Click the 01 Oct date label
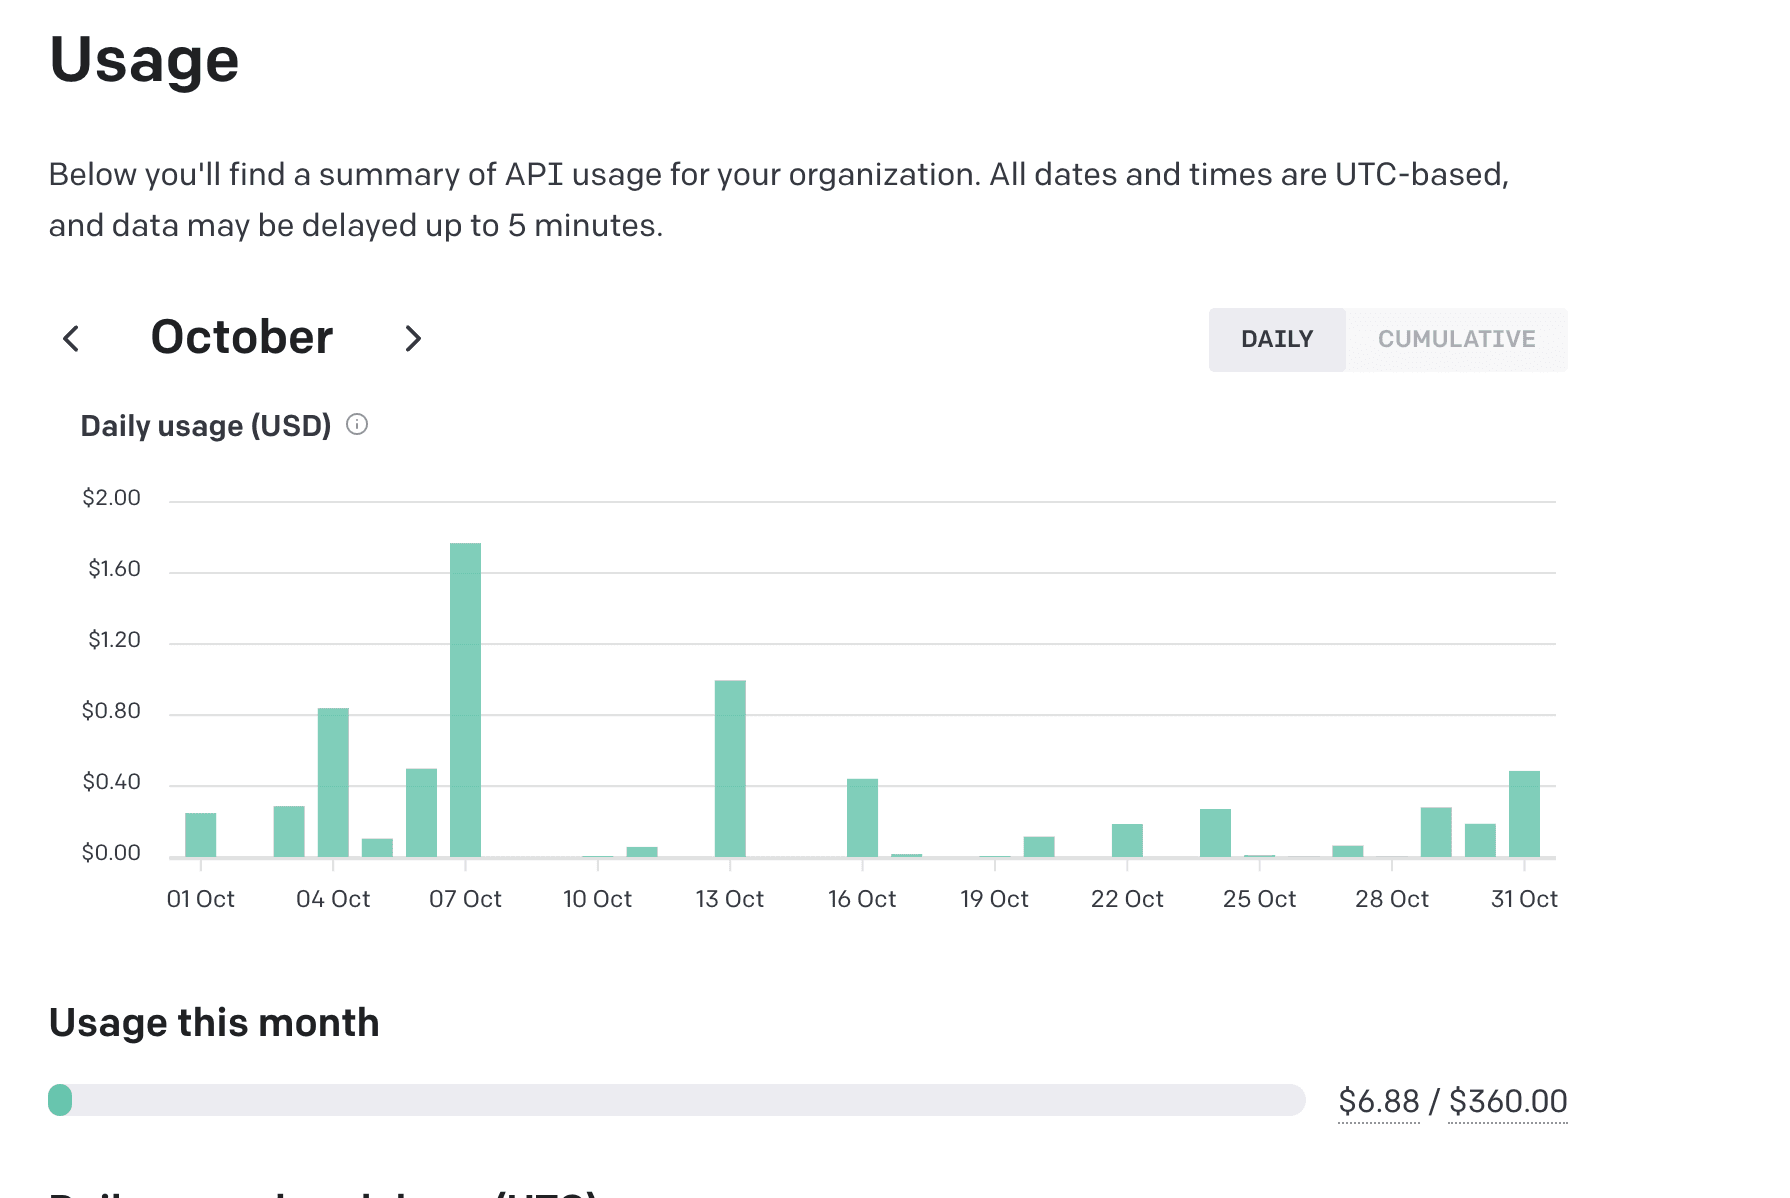 tap(201, 898)
